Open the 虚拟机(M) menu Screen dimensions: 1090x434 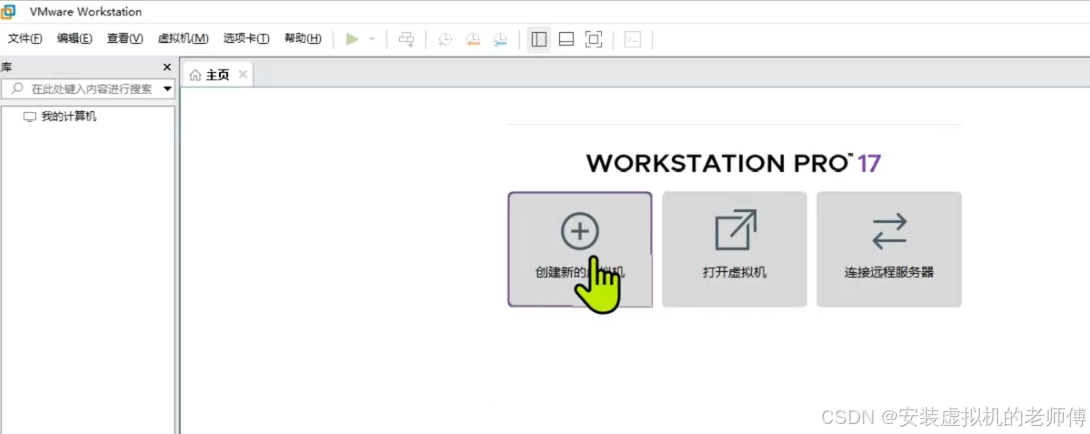183,39
